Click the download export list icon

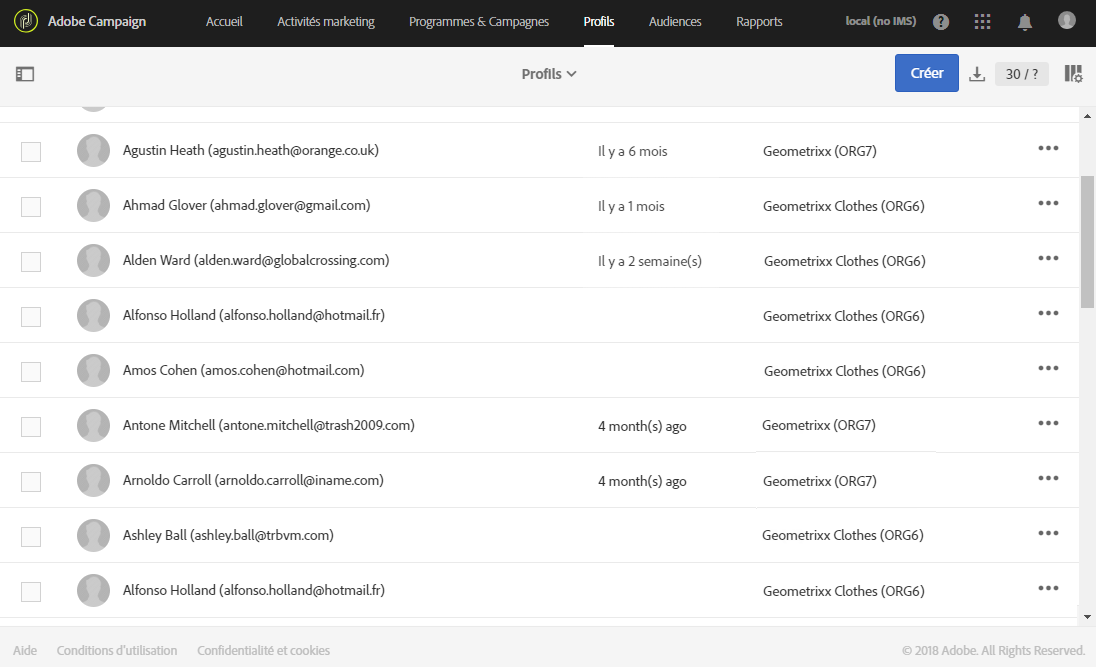pos(977,74)
